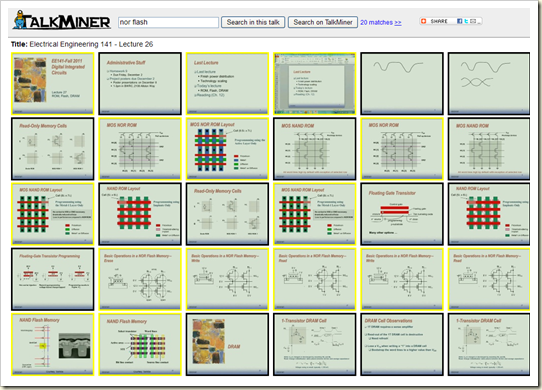Share the talk on Twitter
The height and width of the screenshot is (390, 542).
point(466,21)
